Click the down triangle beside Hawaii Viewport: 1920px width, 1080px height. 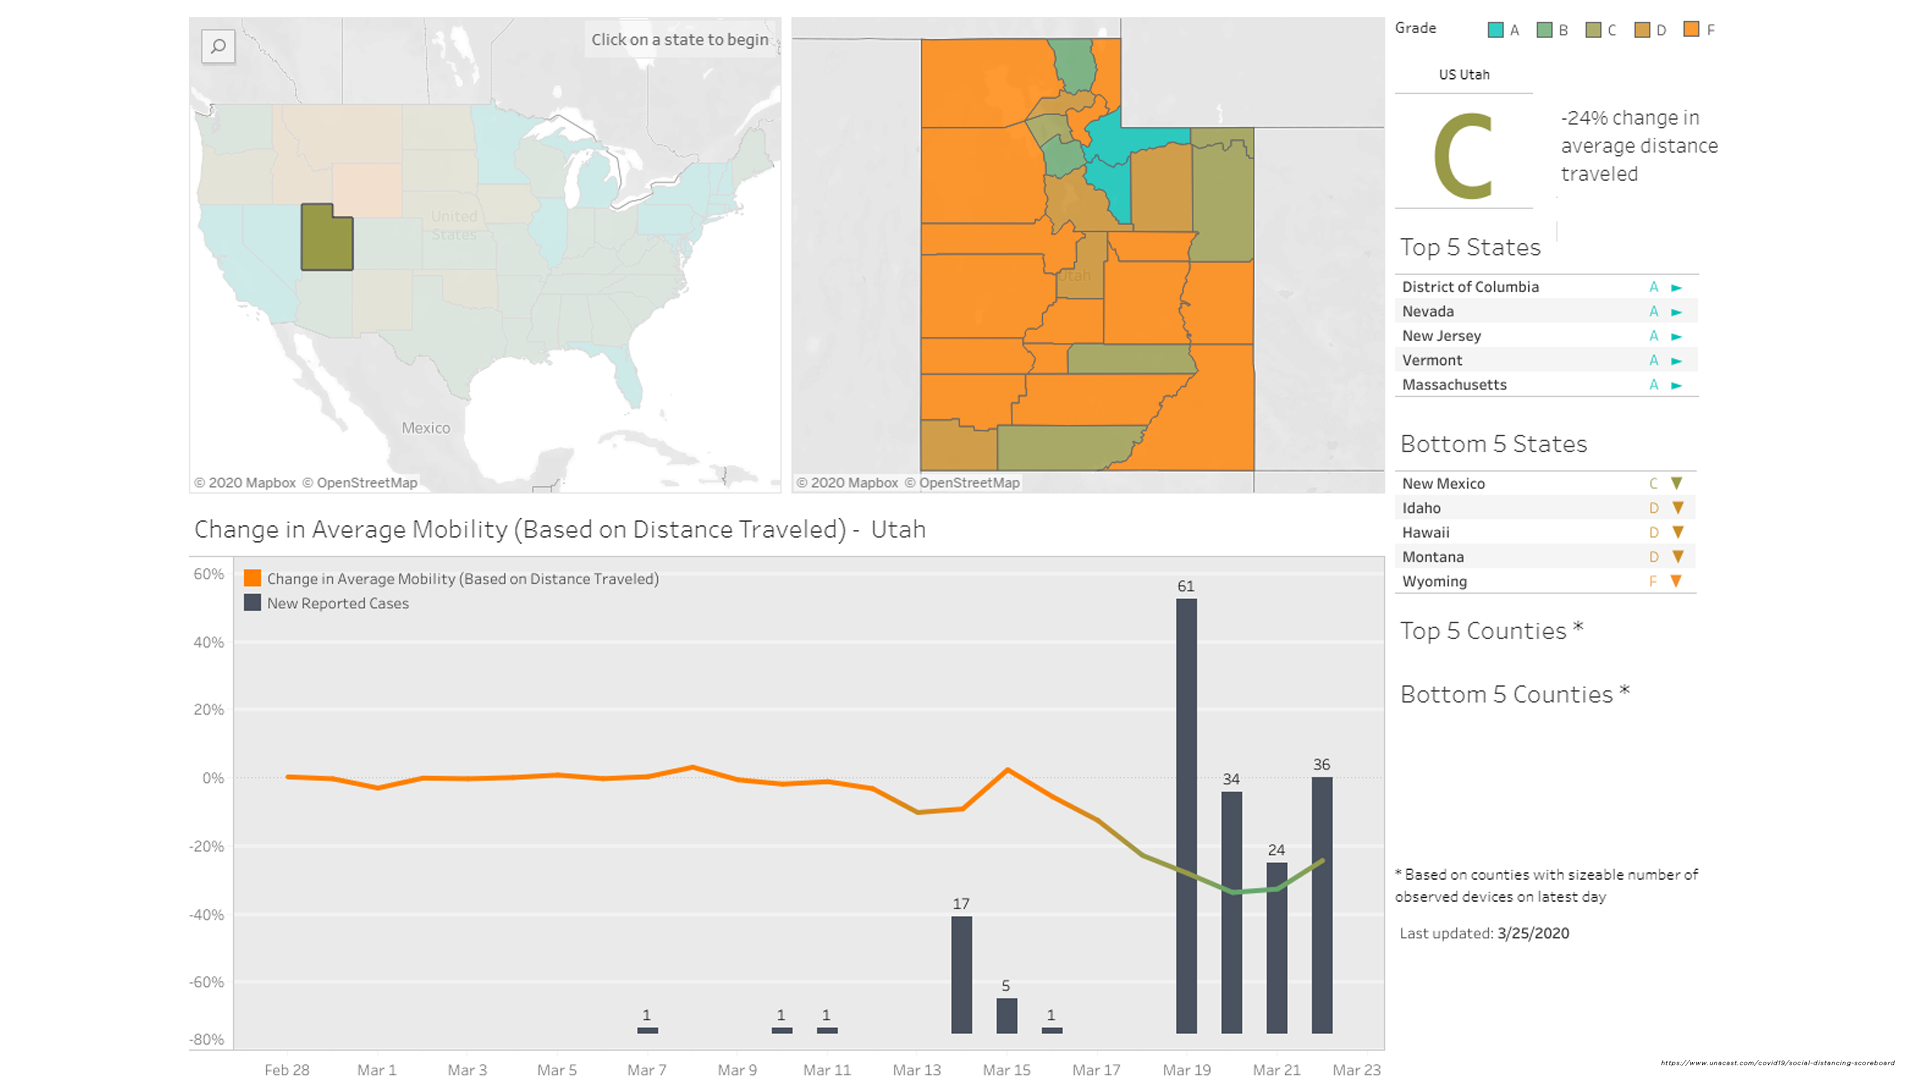click(x=1678, y=532)
